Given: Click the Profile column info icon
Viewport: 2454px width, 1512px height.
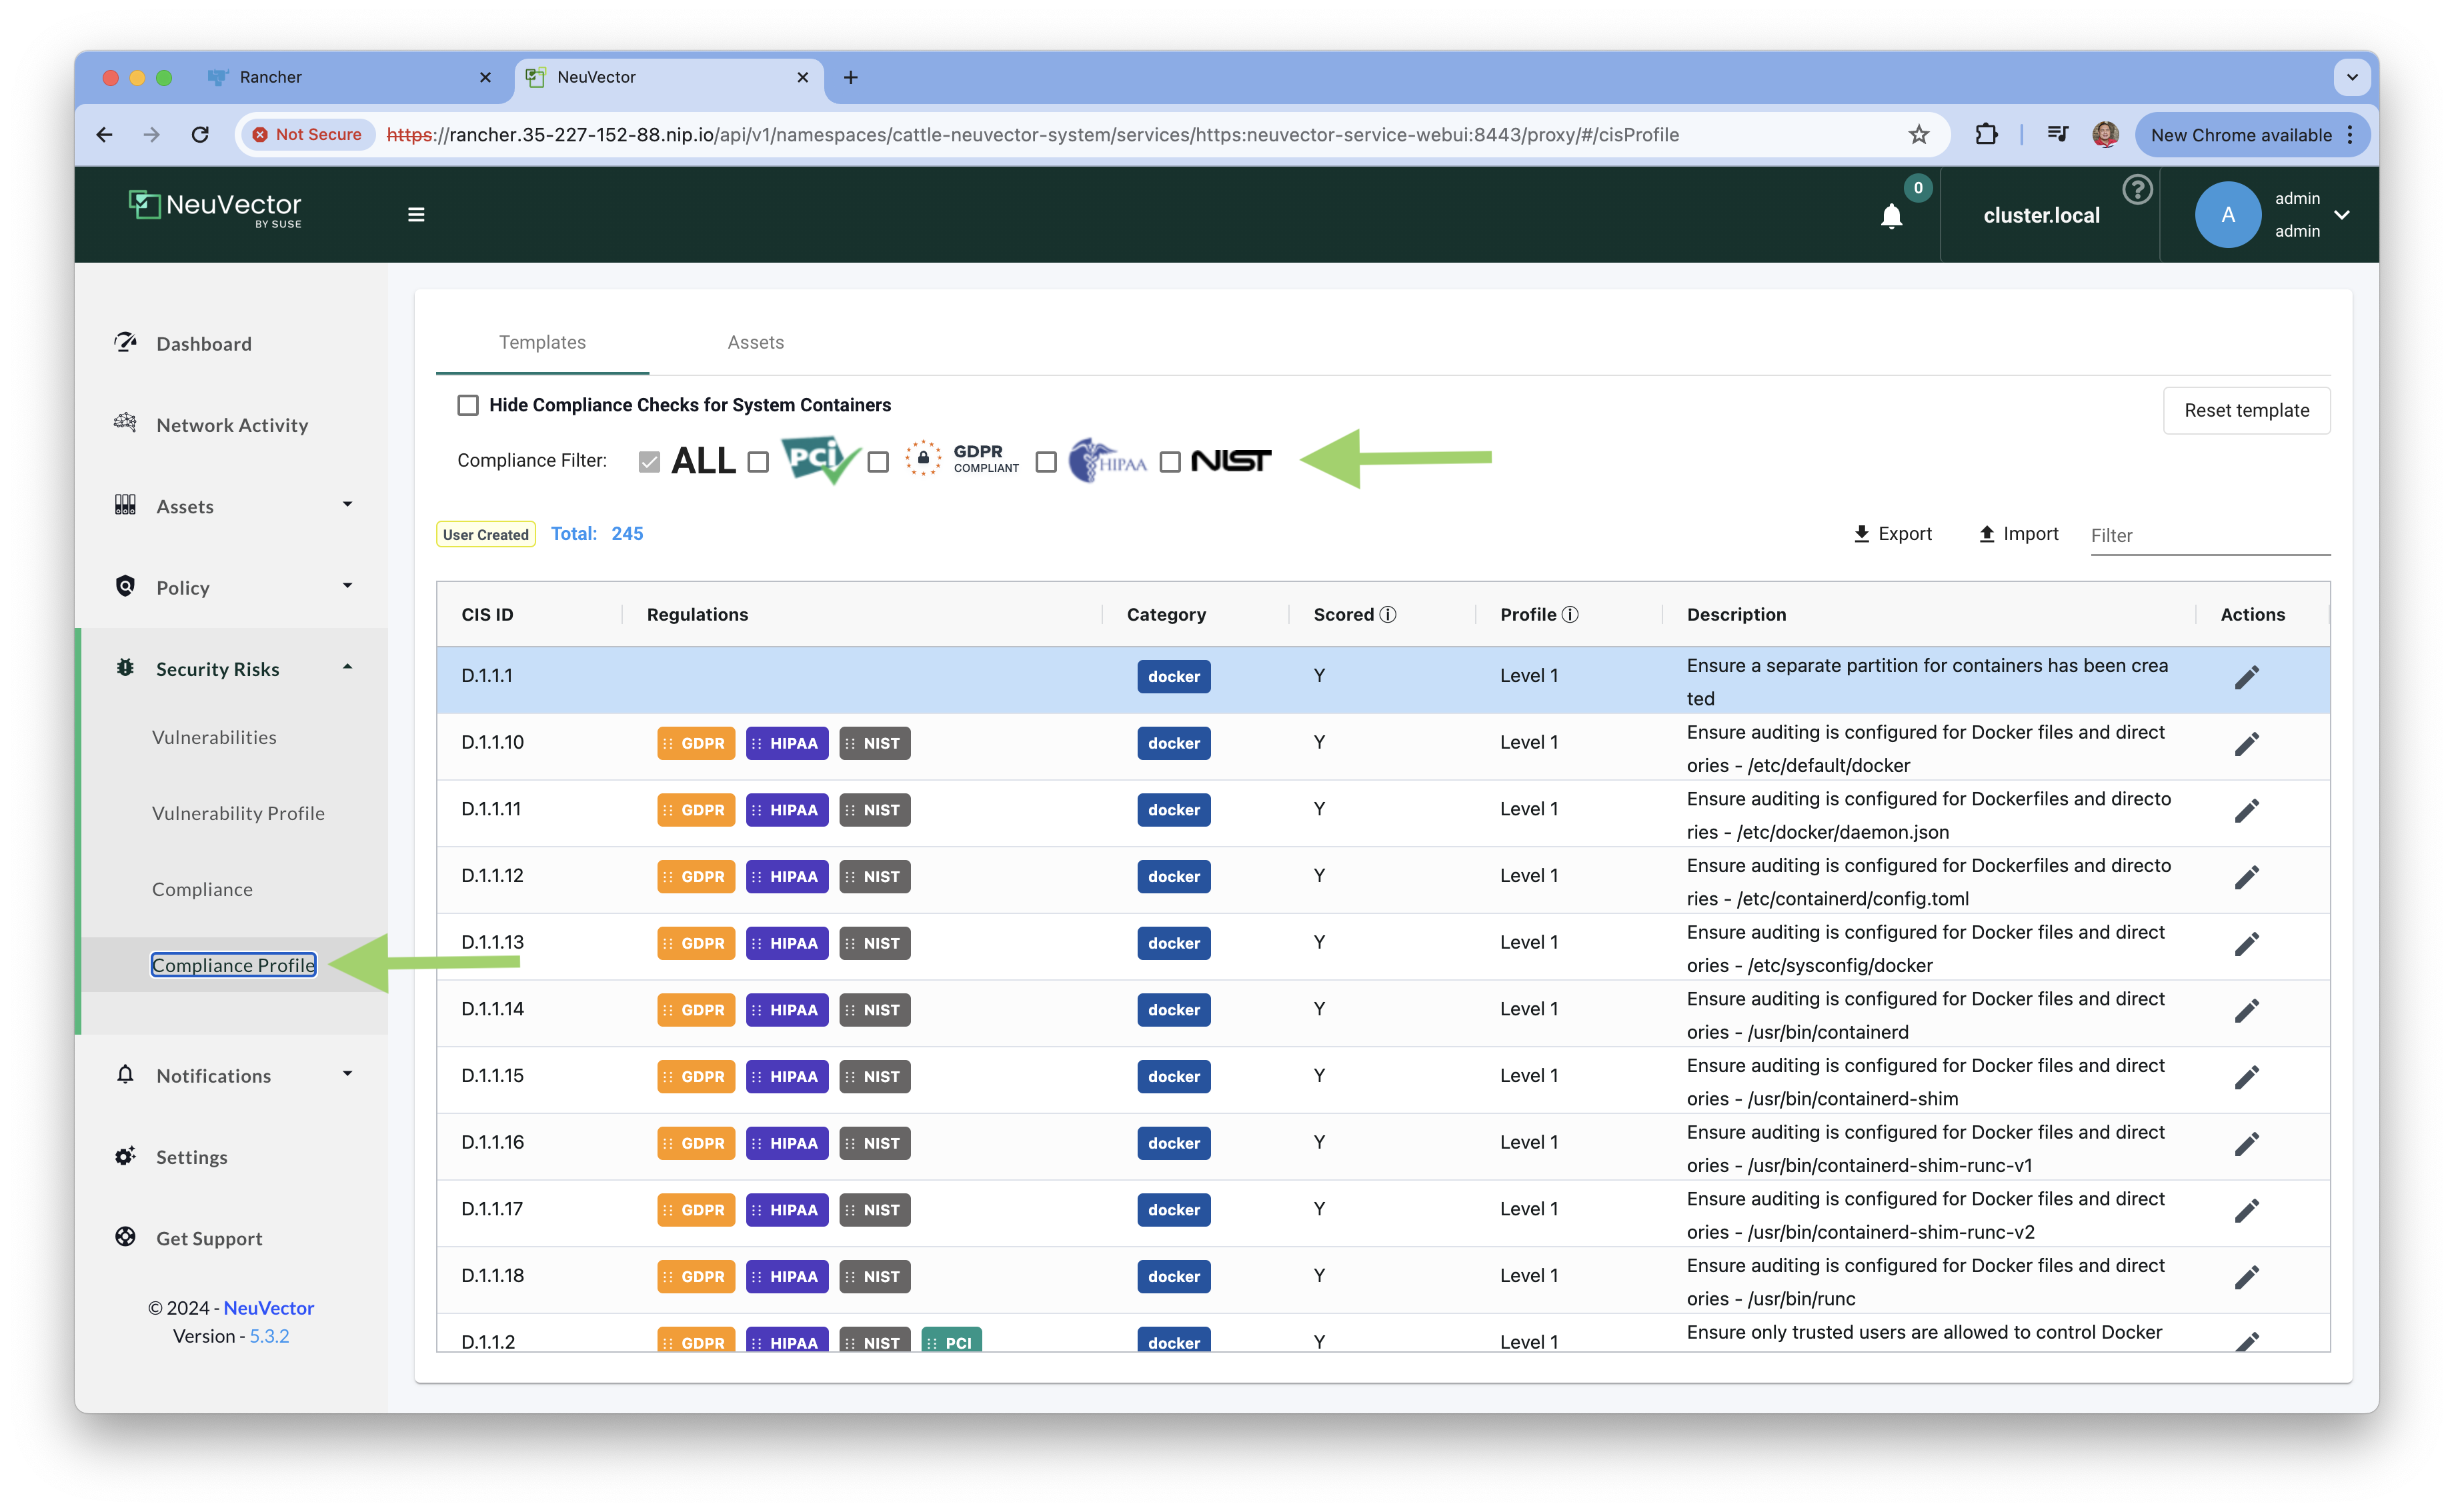Looking at the screenshot, I should (x=1570, y=614).
